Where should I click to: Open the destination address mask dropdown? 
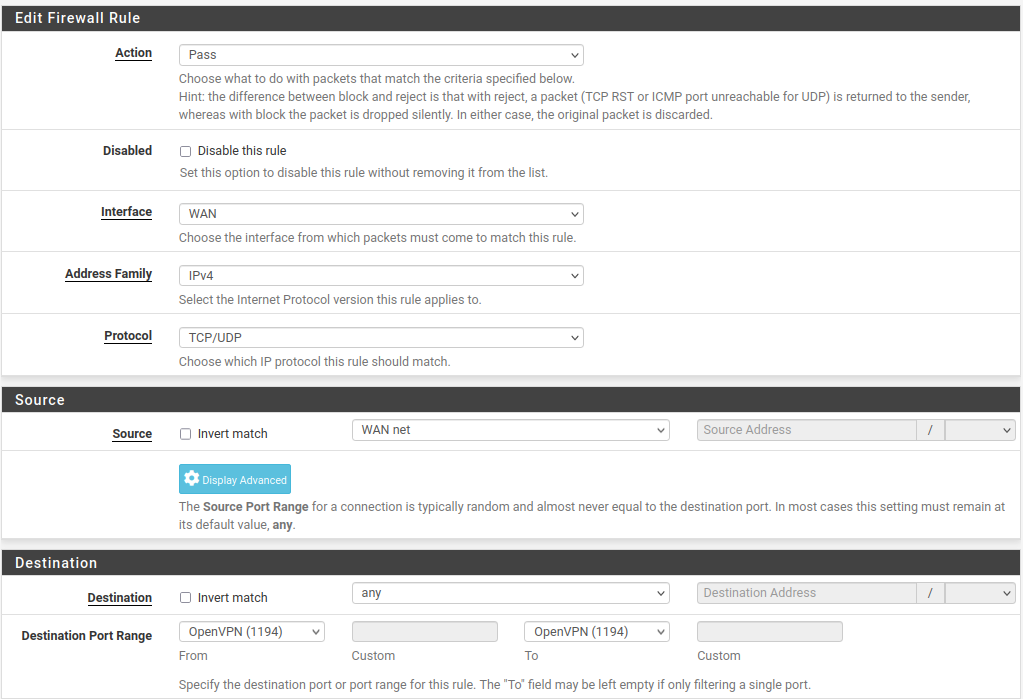[x=980, y=593]
